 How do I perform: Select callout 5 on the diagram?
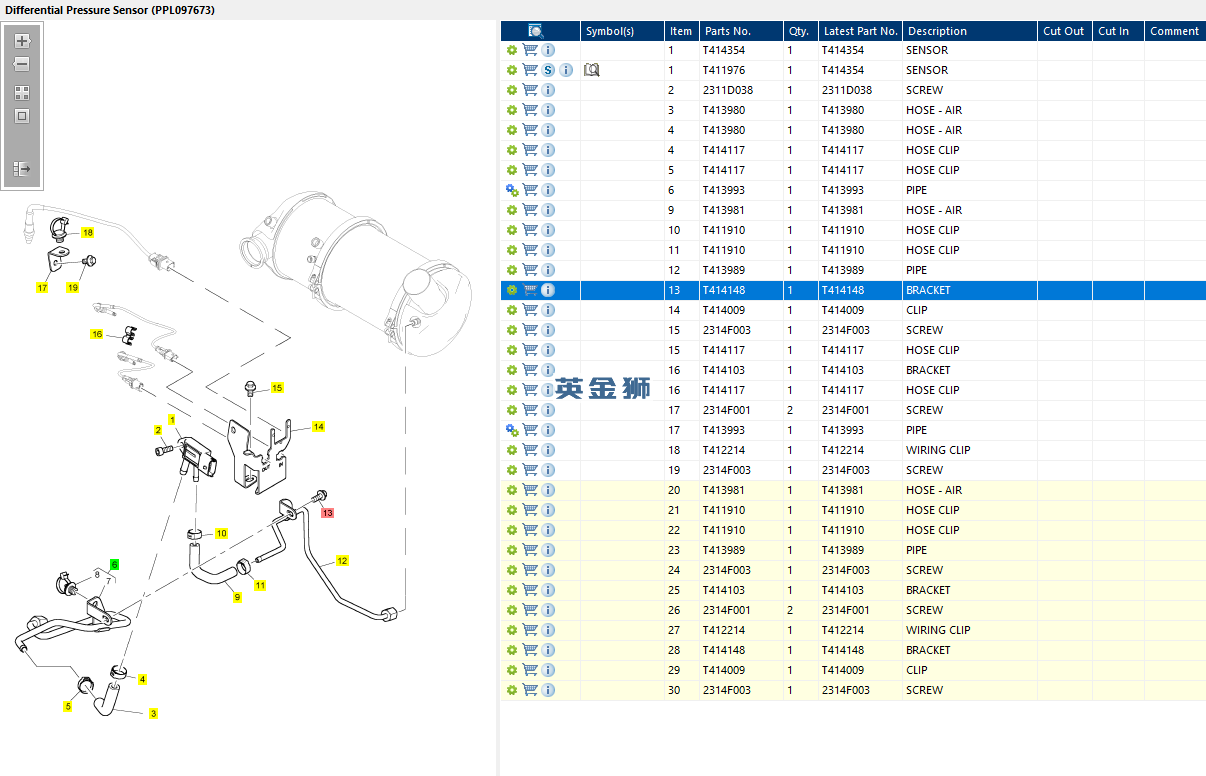click(68, 707)
